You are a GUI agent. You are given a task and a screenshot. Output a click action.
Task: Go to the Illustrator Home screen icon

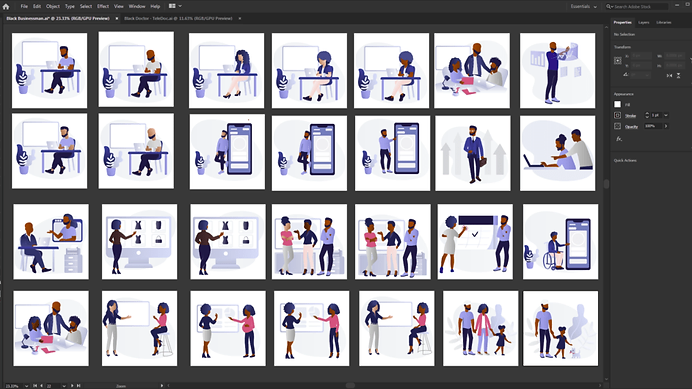point(6,6)
